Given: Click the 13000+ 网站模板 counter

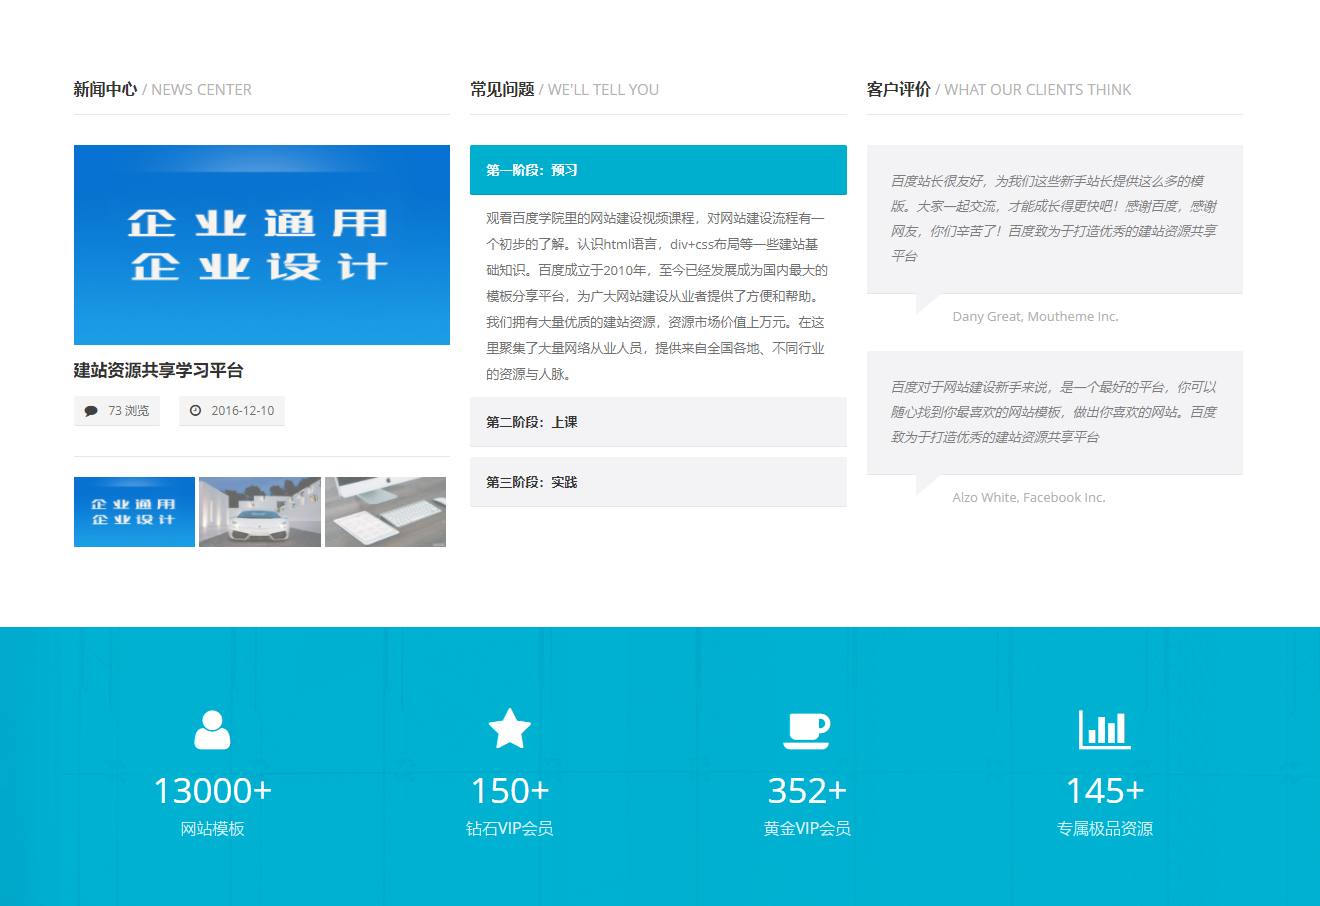Looking at the screenshot, I should click(x=212, y=791).
